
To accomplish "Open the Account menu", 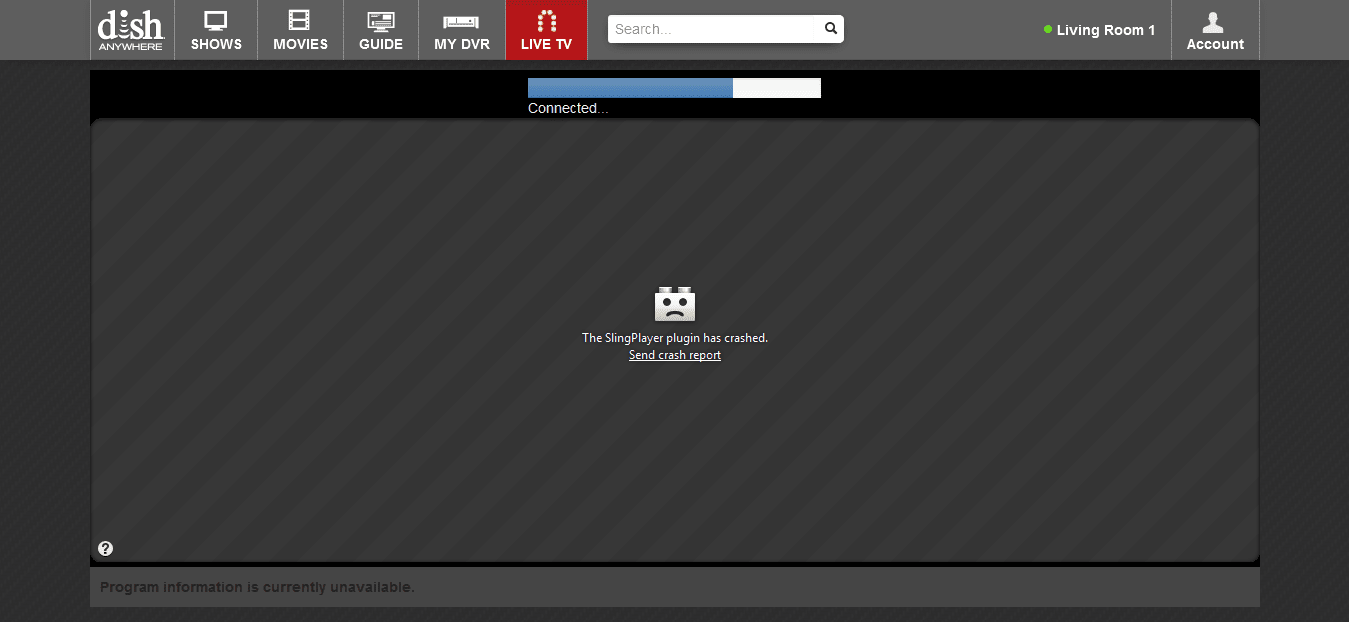I will click(x=1215, y=30).
